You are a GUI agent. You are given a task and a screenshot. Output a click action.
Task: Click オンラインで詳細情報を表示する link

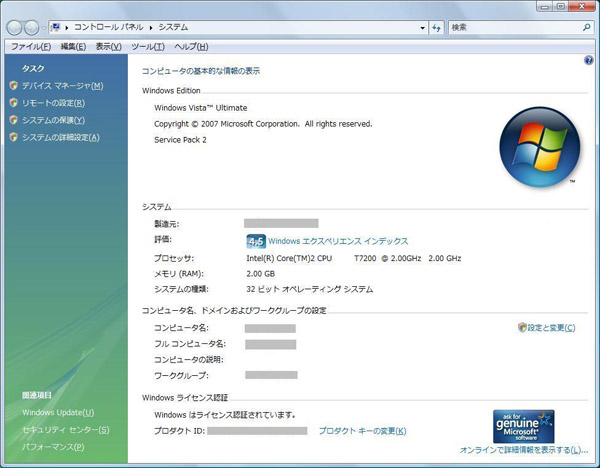(x=523, y=450)
